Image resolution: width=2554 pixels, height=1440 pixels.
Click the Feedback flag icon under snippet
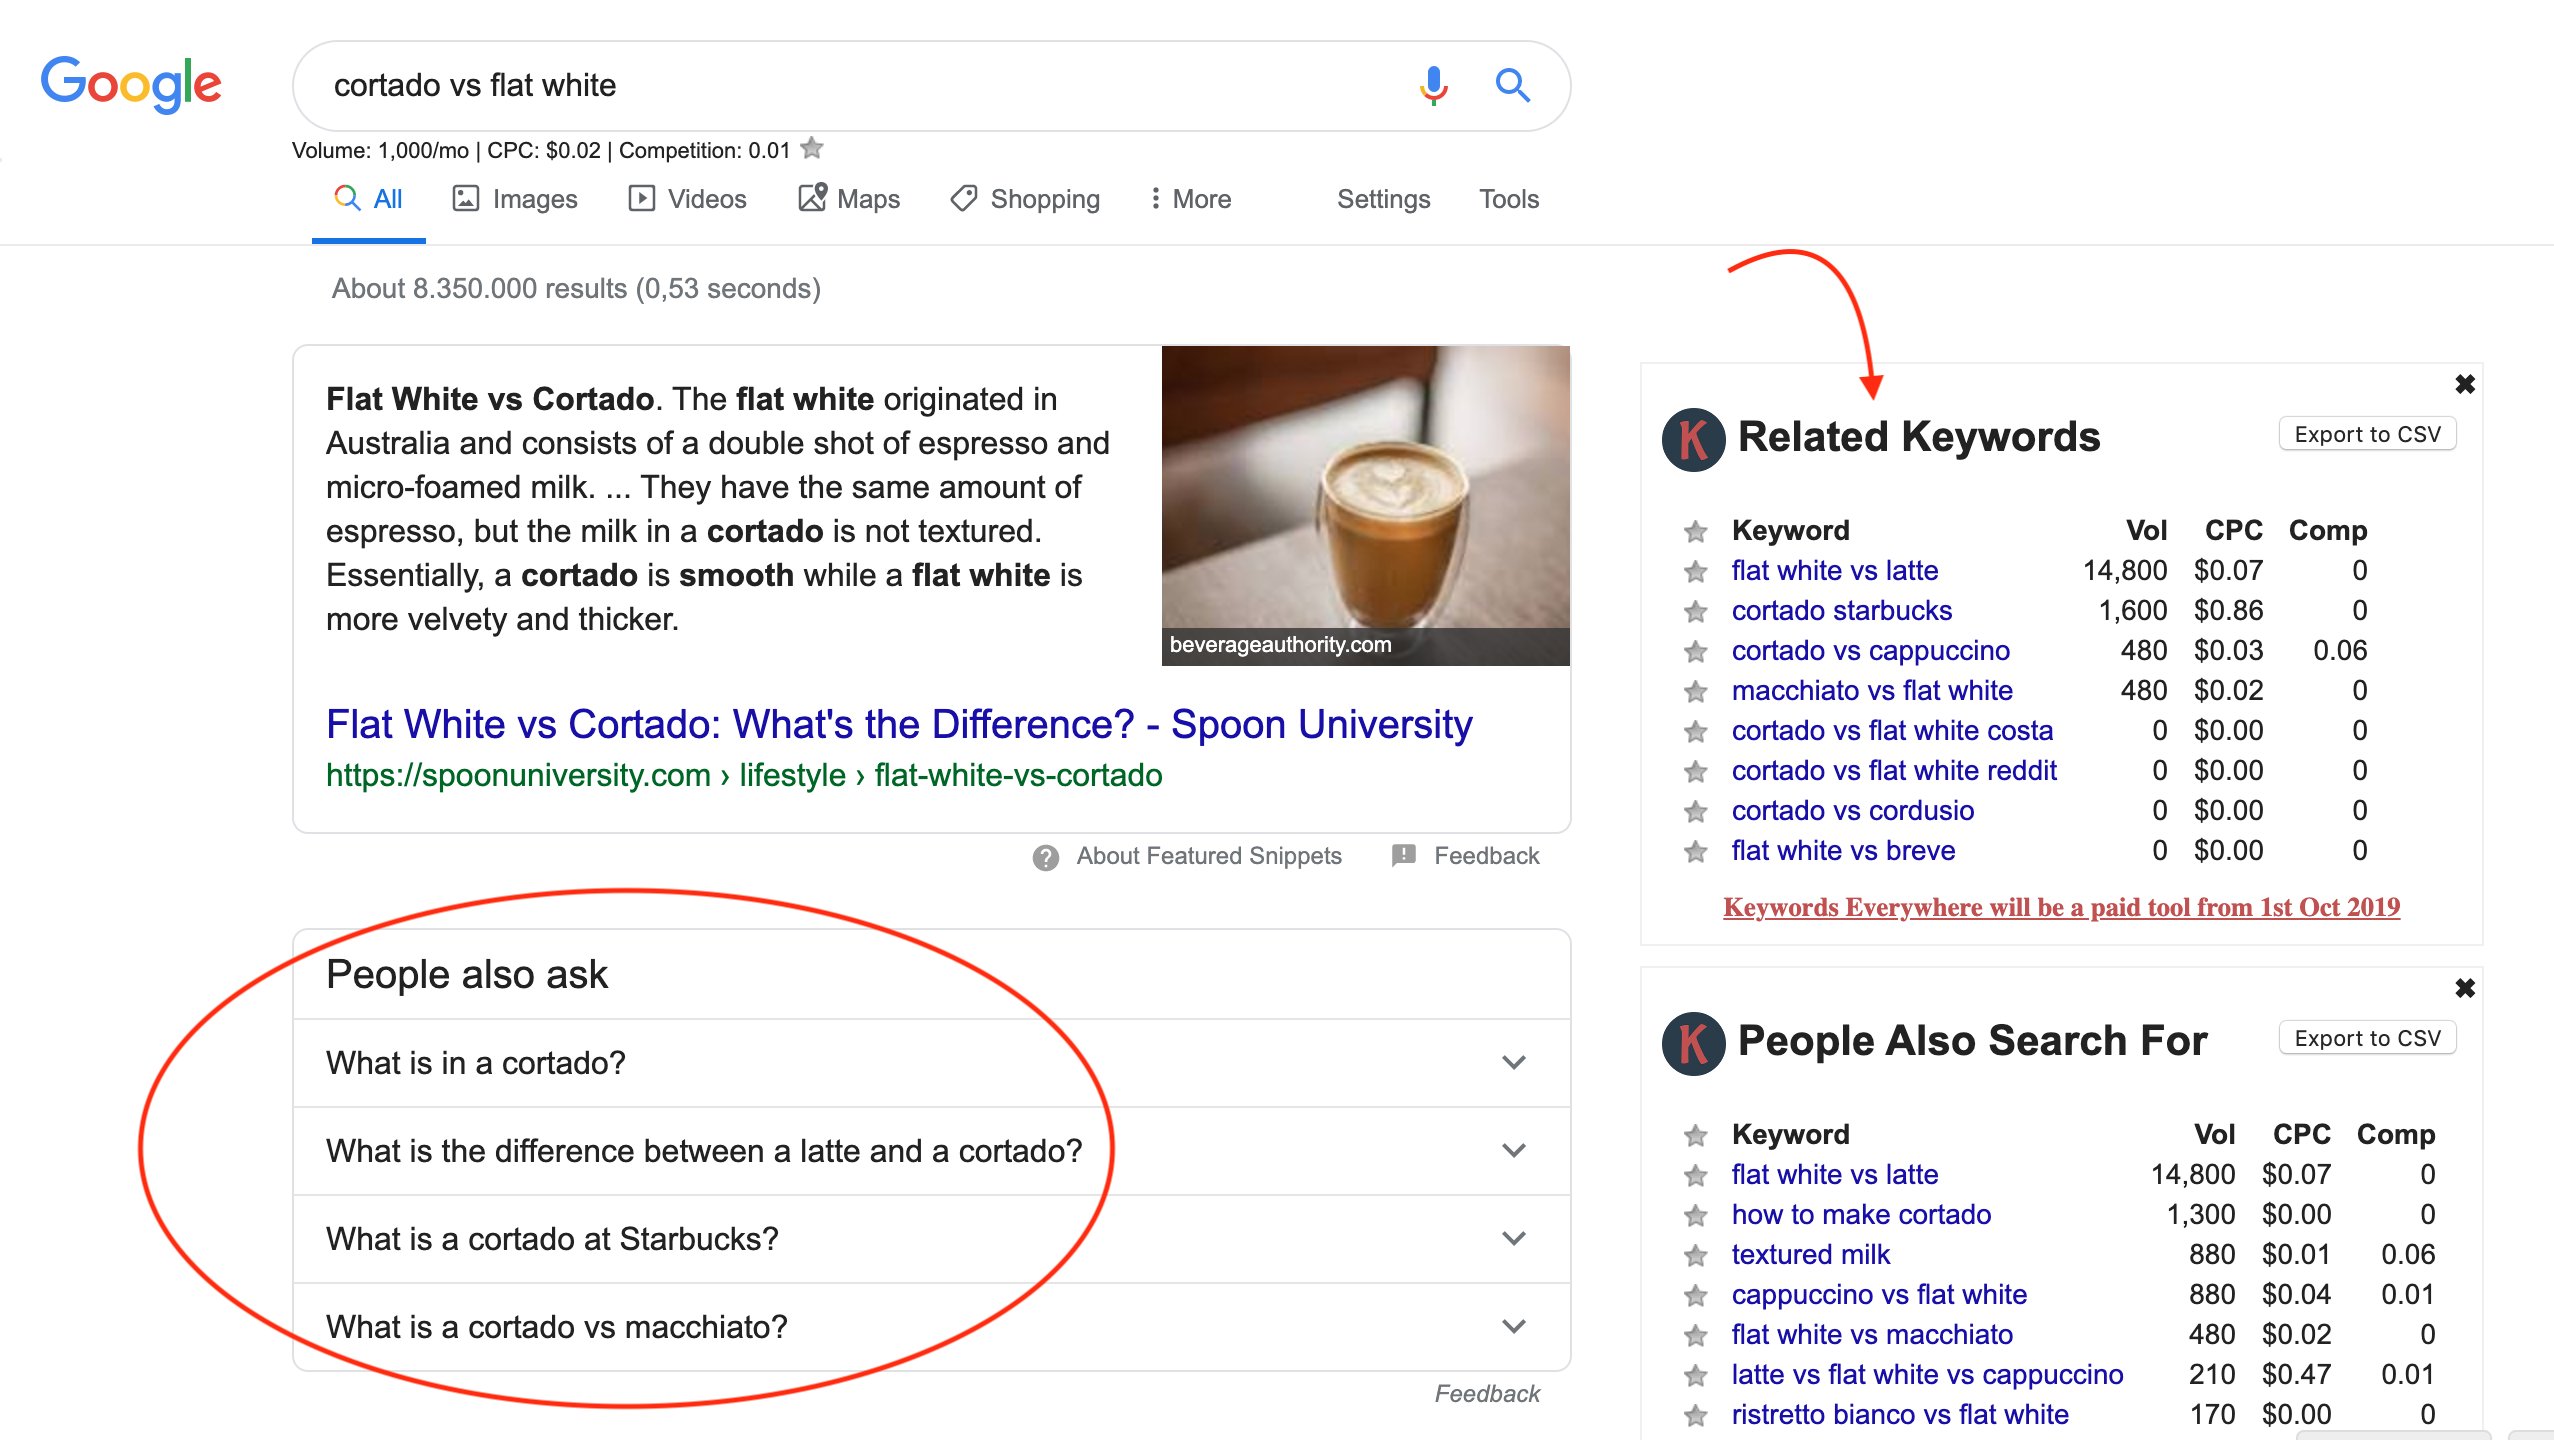(1404, 855)
